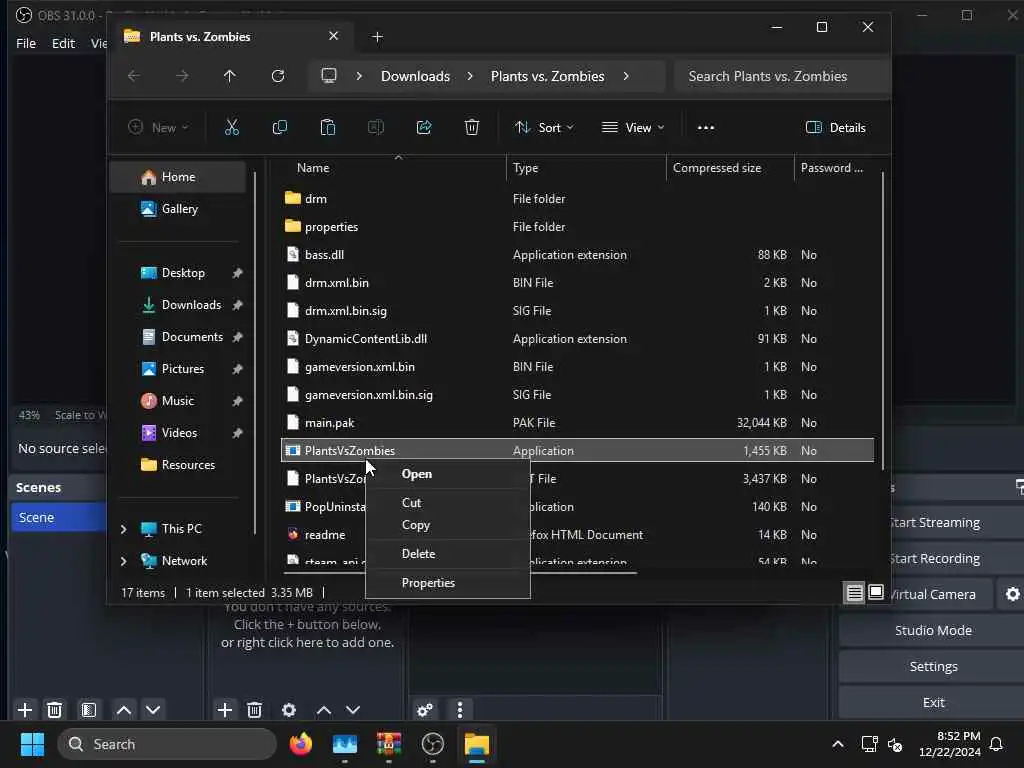Open the Edit menu in OBS
Viewport: 1024px width, 768px height.
point(63,43)
